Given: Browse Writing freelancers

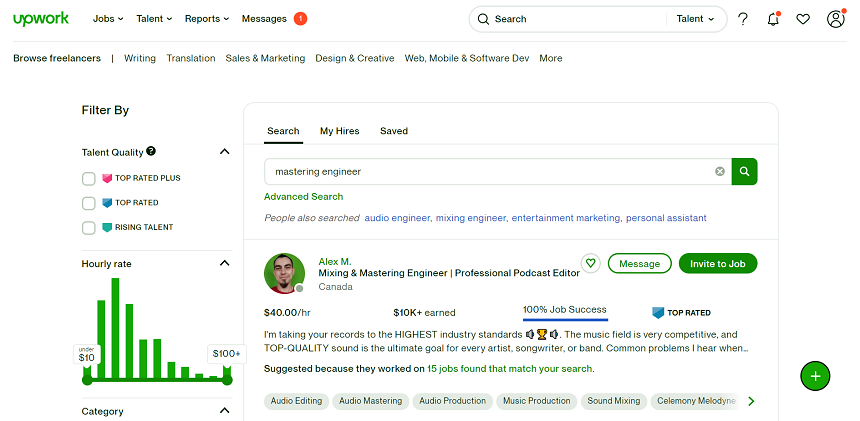Looking at the screenshot, I should tap(140, 58).
